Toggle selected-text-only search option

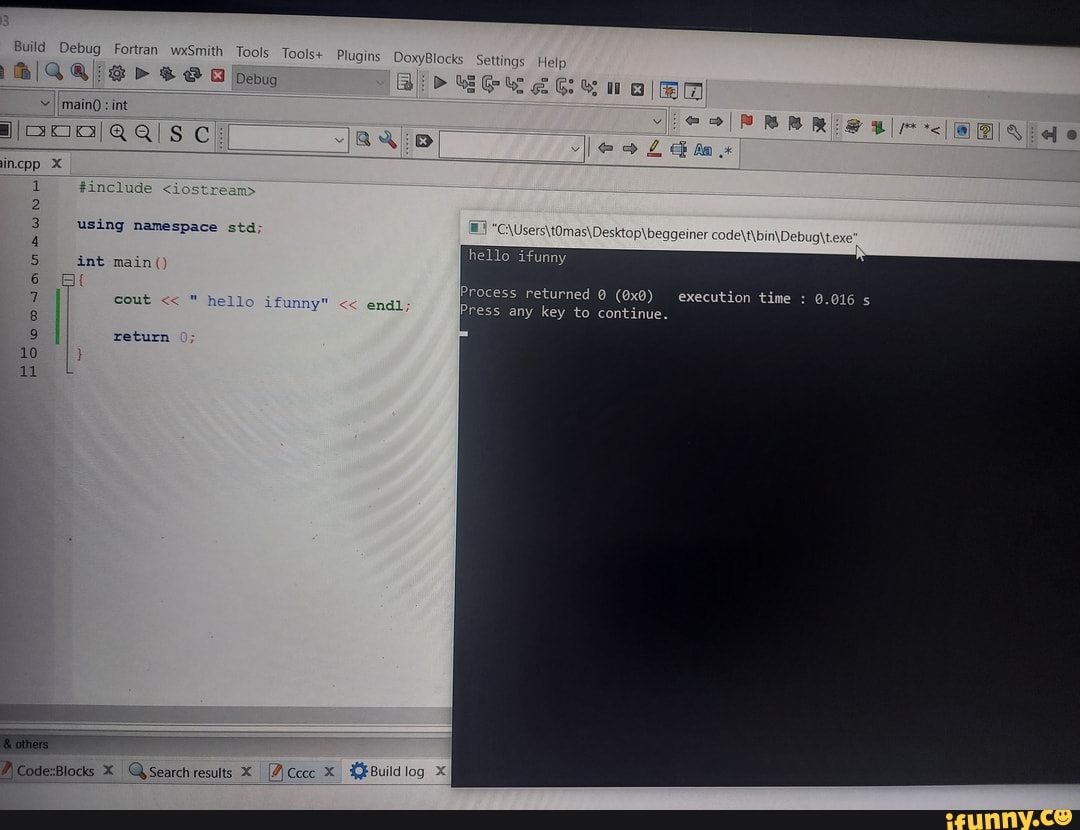[x=678, y=149]
